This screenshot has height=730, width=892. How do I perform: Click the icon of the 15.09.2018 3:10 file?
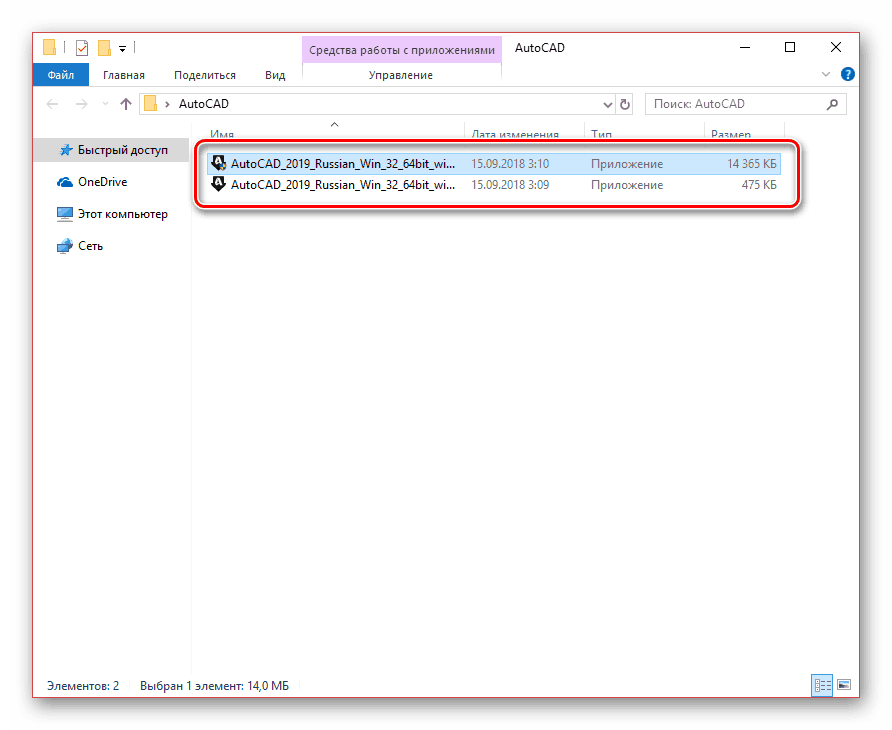(x=218, y=163)
